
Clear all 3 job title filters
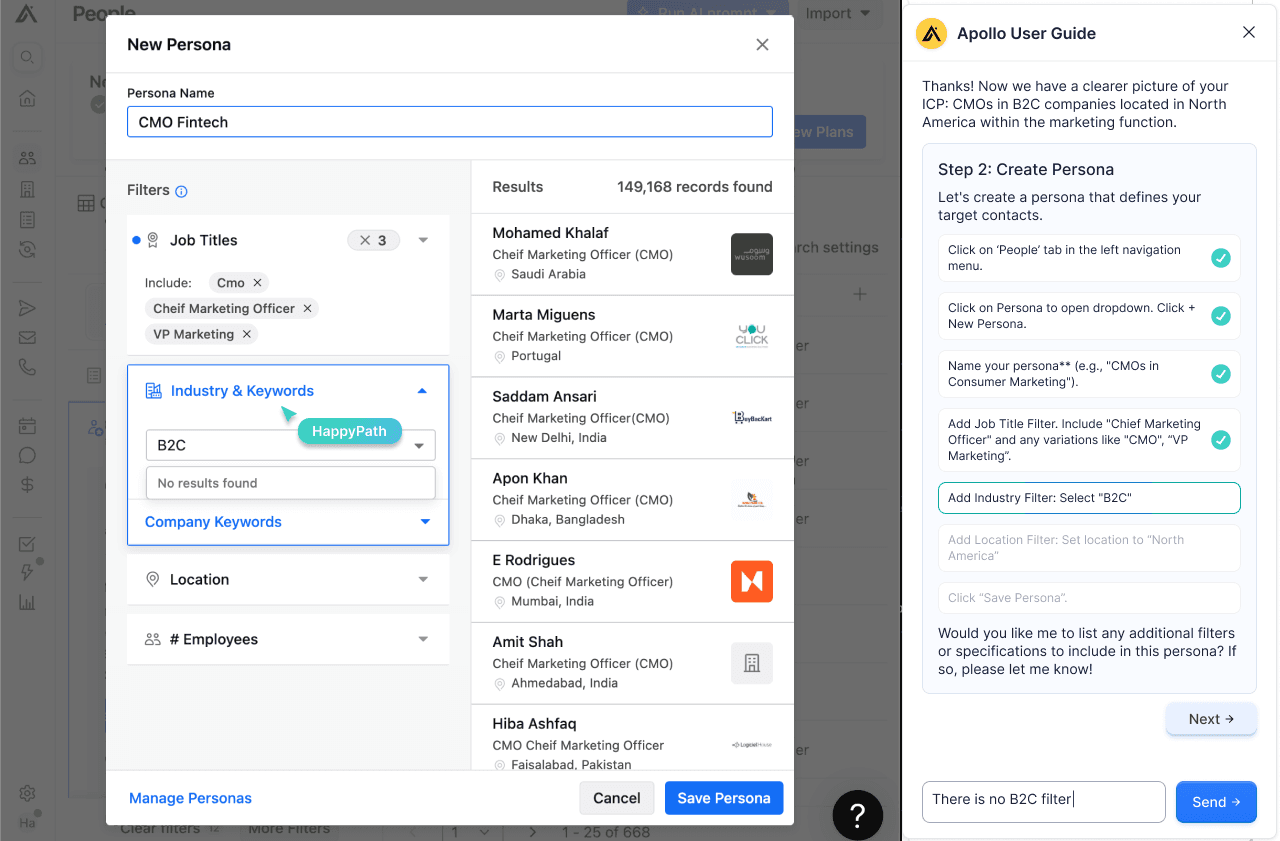coord(365,240)
